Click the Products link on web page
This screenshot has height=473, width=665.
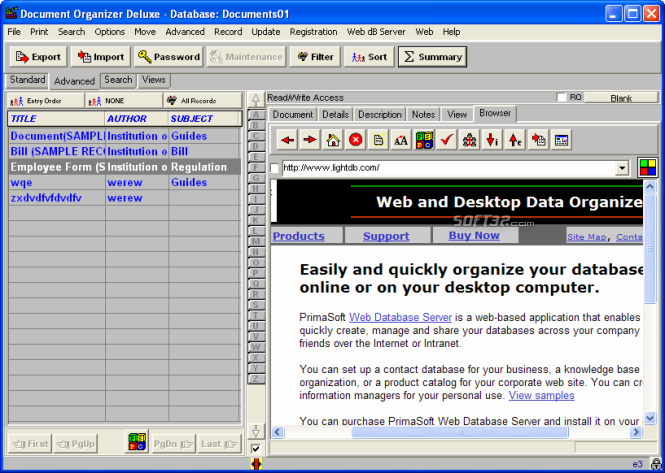click(x=299, y=236)
